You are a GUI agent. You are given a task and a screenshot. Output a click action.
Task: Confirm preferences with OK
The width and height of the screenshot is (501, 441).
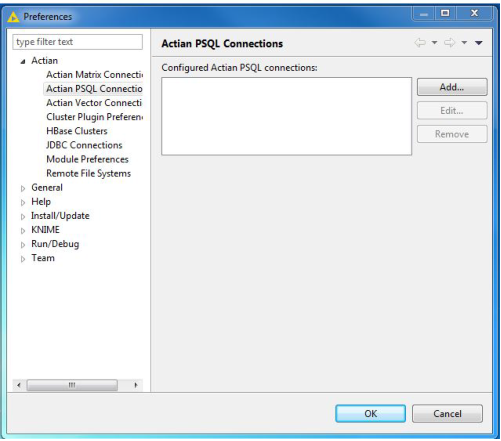pyautogui.click(x=371, y=414)
